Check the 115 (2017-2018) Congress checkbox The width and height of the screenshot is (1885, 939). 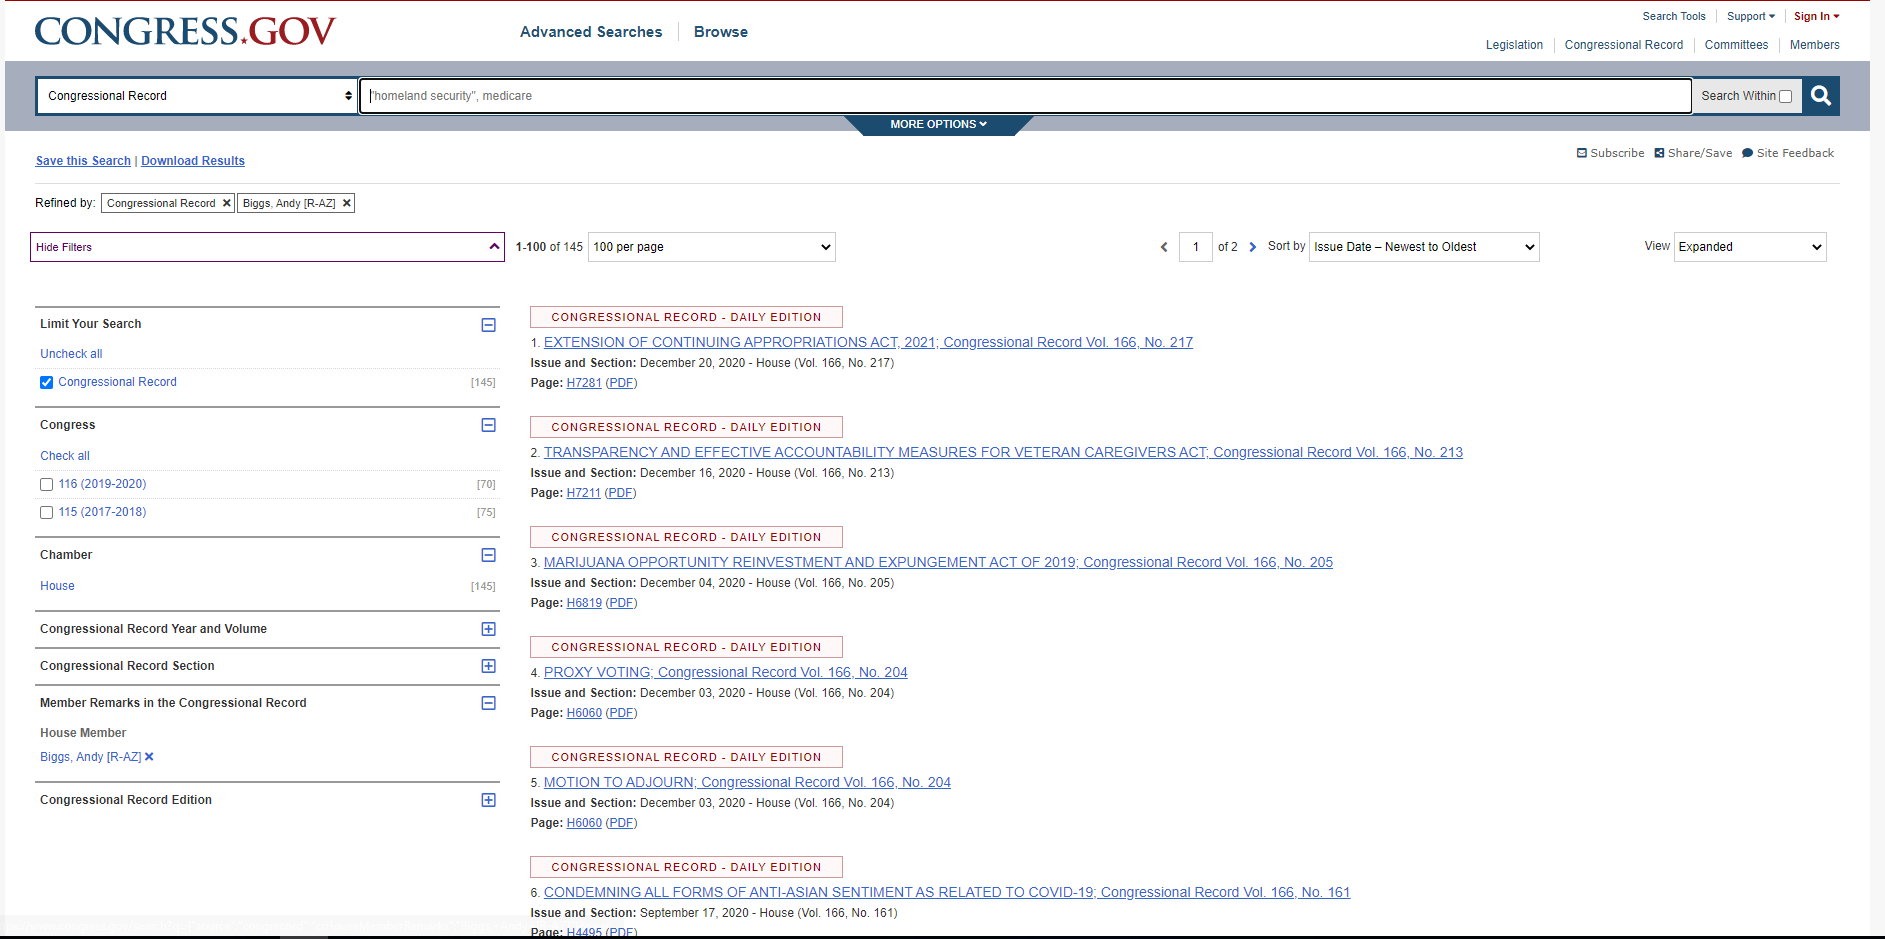pyautogui.click(x=46, y=512)
